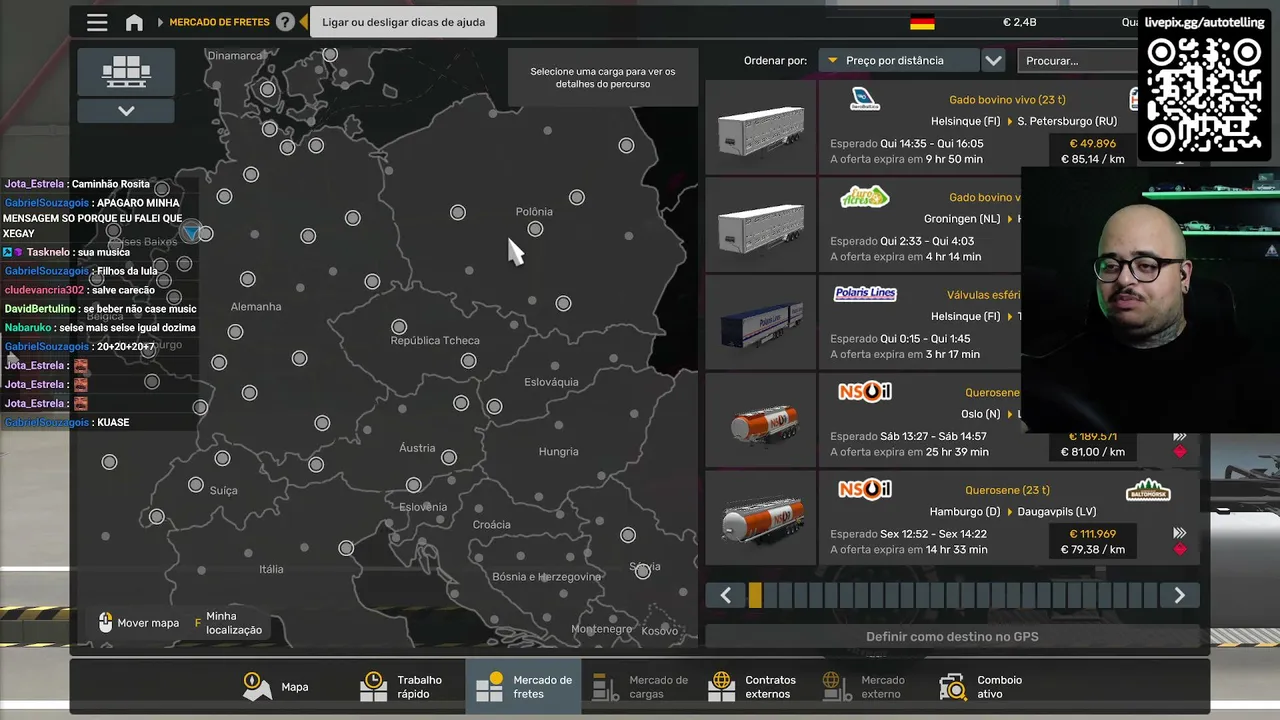Viewport: 1280px width, 720px height.
Task: Open the hamburger main menu
Action: tap(97, 22)
